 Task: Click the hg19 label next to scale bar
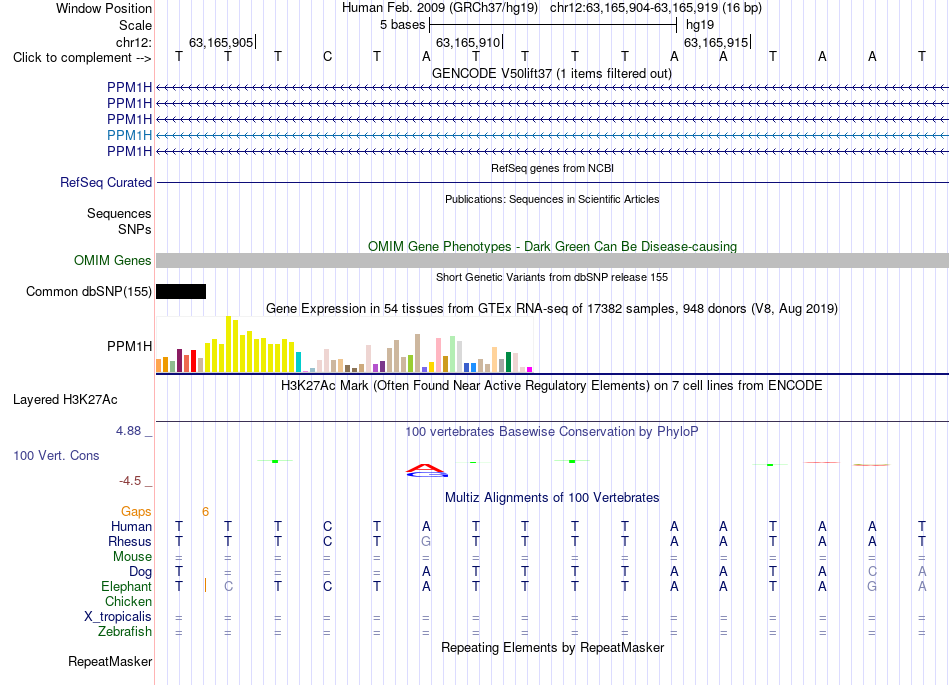click(700, 25)
